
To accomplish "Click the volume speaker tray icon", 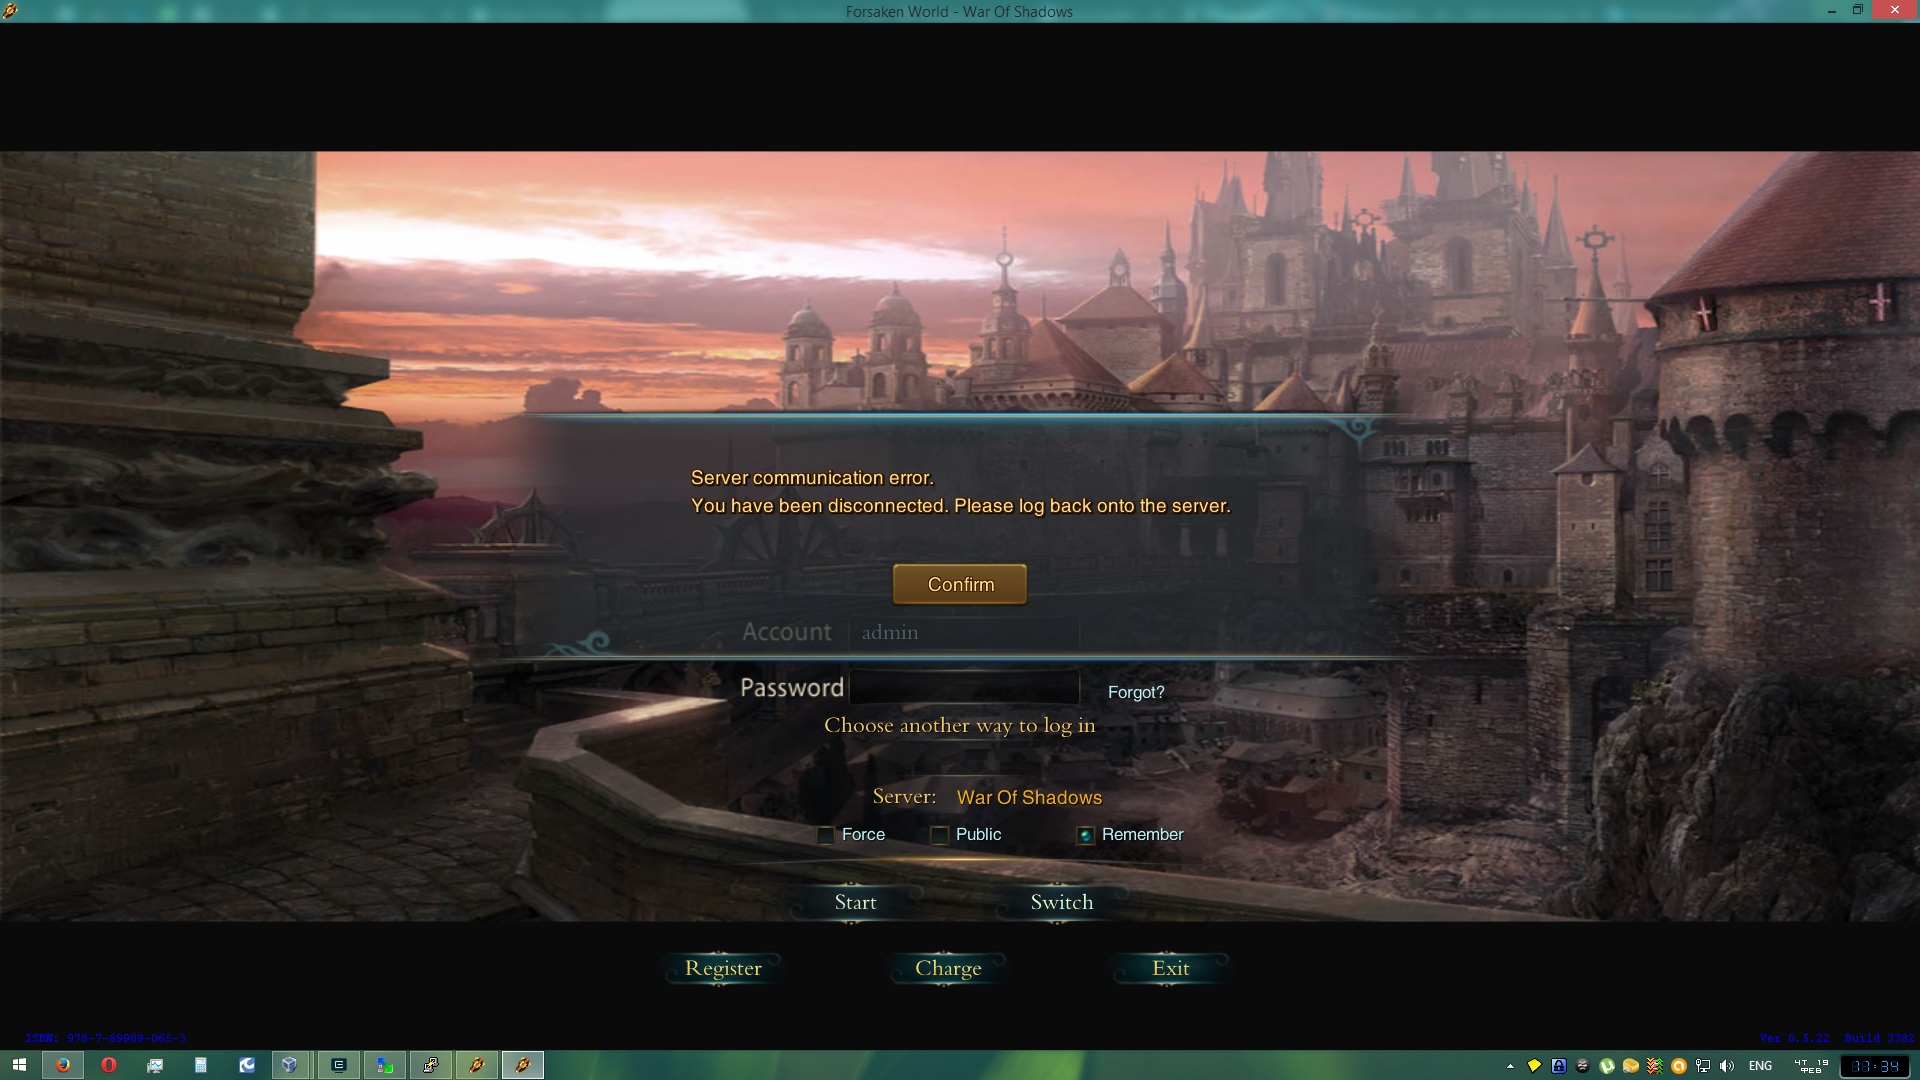I will pyautogui.click(x=1727, y=1066).
